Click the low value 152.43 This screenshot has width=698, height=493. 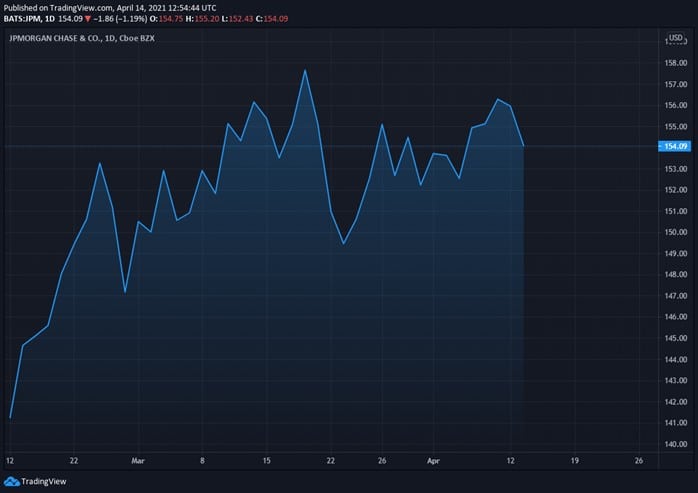tap(241, 19)
